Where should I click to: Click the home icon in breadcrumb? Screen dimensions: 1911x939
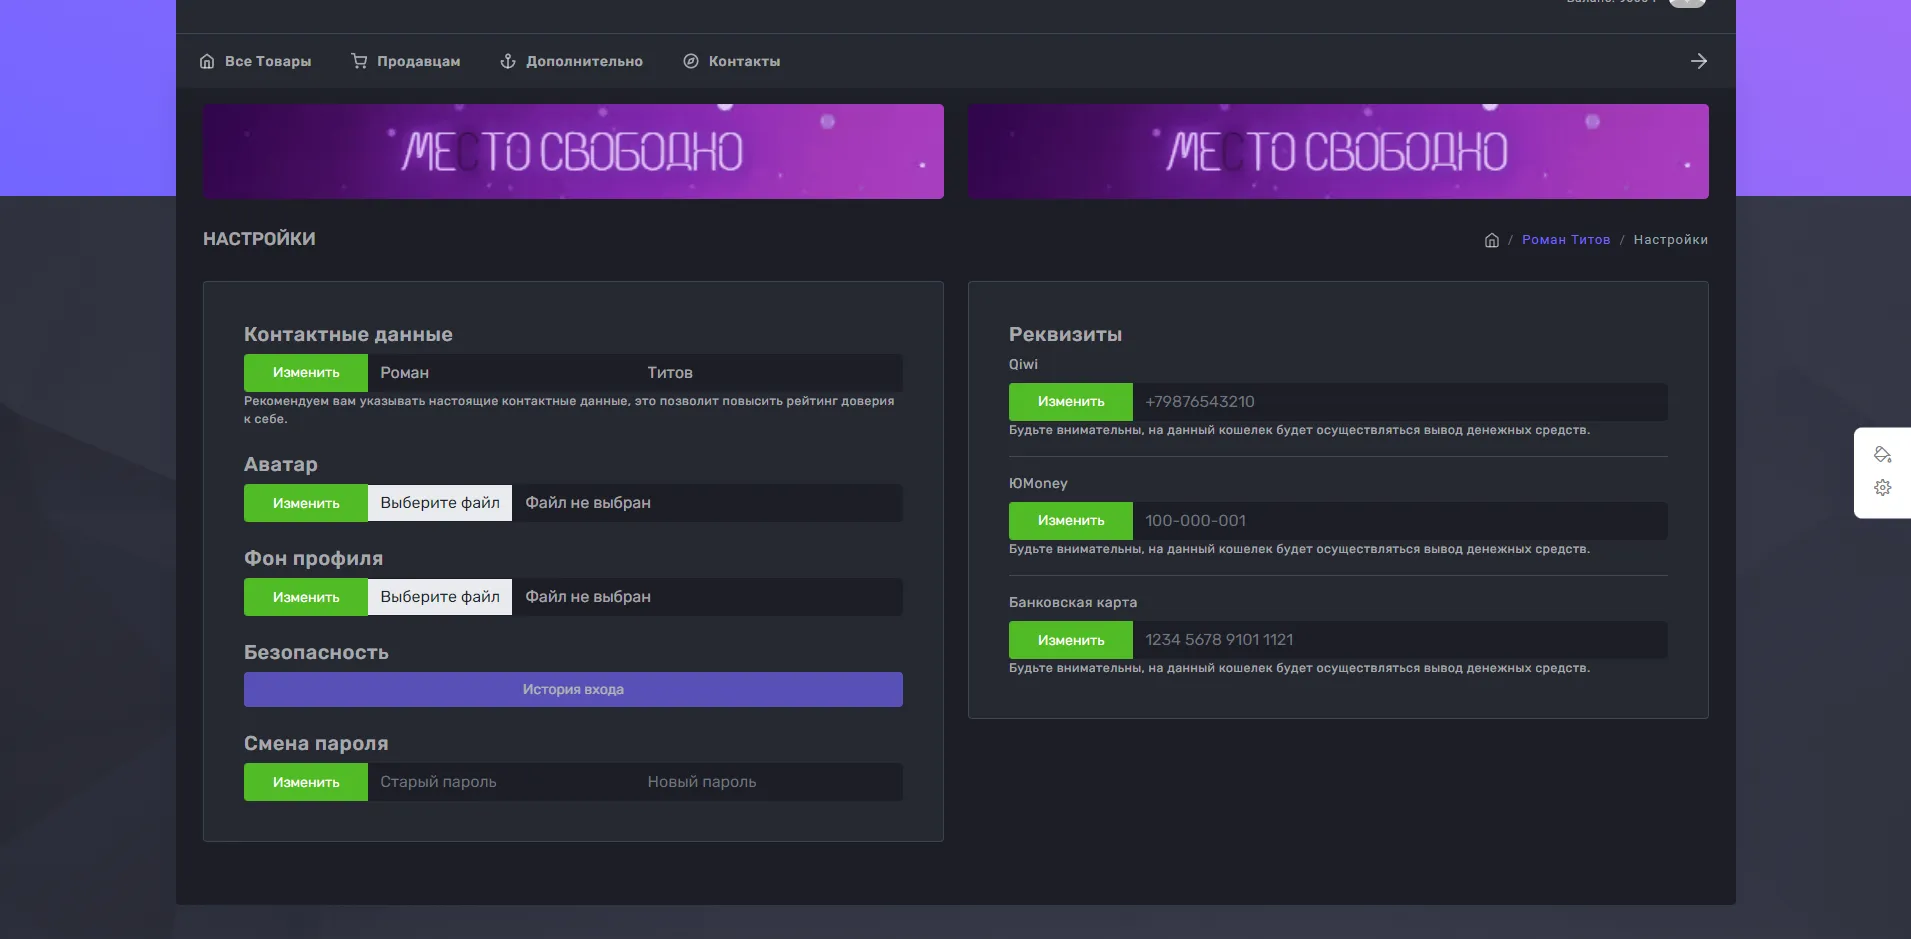(x=1491, y=240)
